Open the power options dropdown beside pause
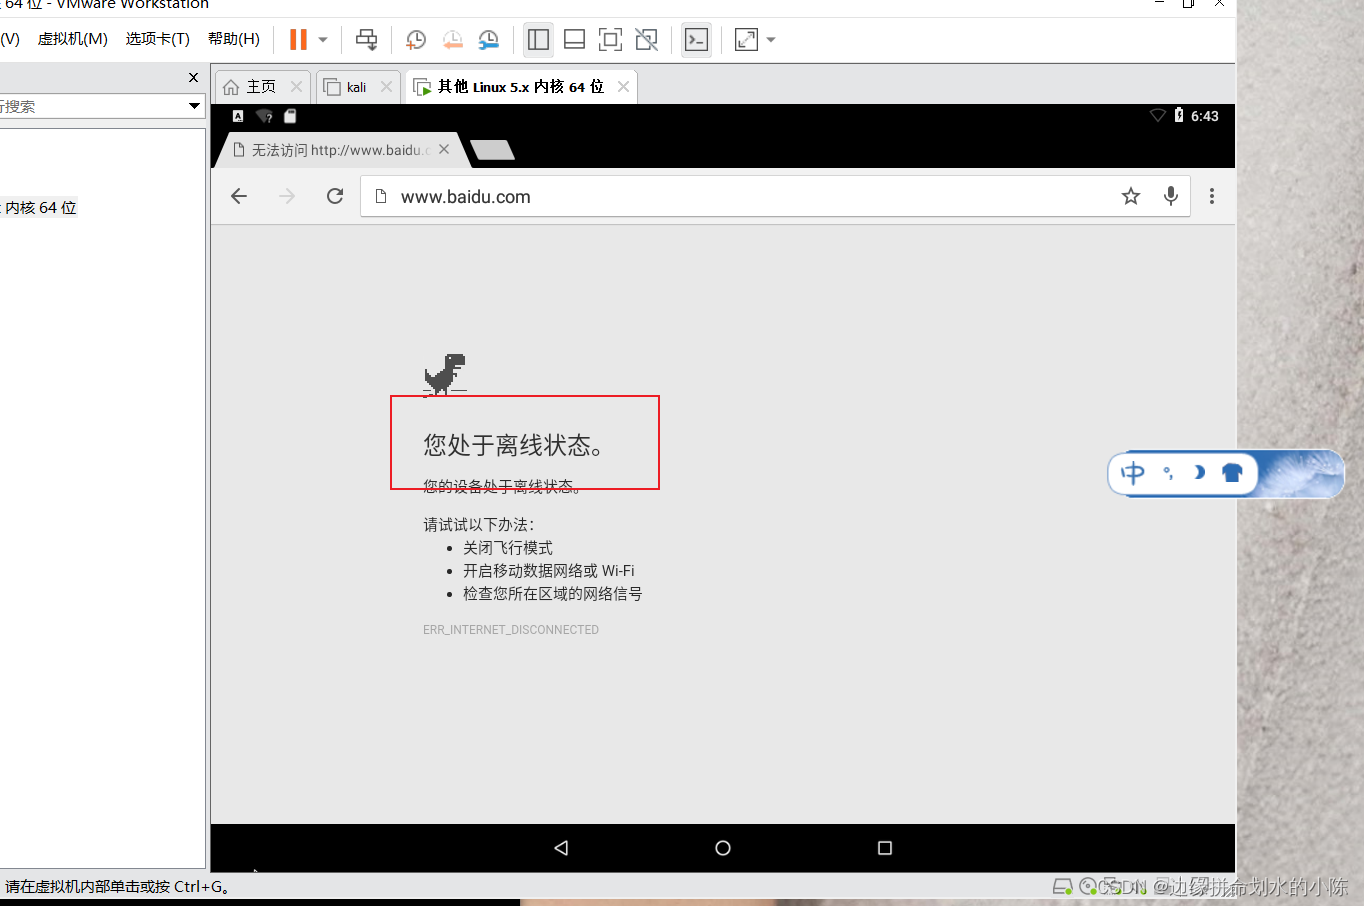 tap(323, 40)
